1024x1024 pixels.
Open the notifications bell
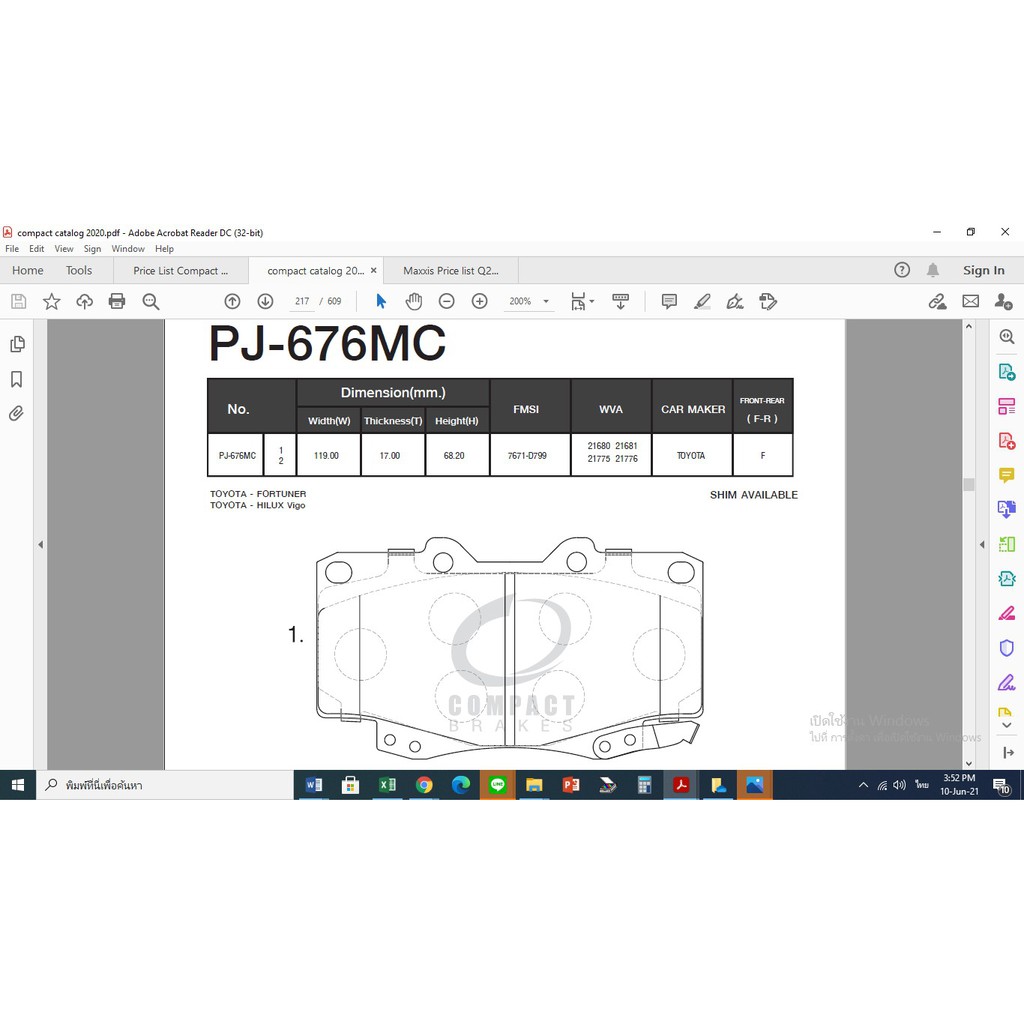(933, 270)
